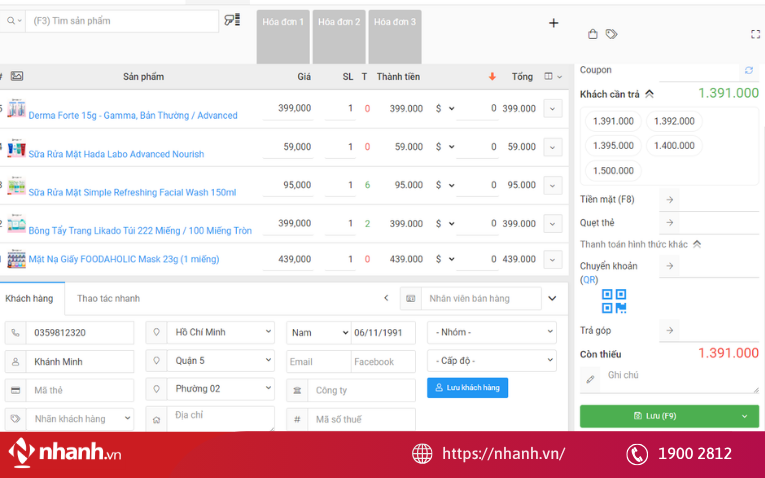The width and height of the screenshot is (765, 478).
Task: Add a new invoice with the plus icon
Action: tap(553, 23)
